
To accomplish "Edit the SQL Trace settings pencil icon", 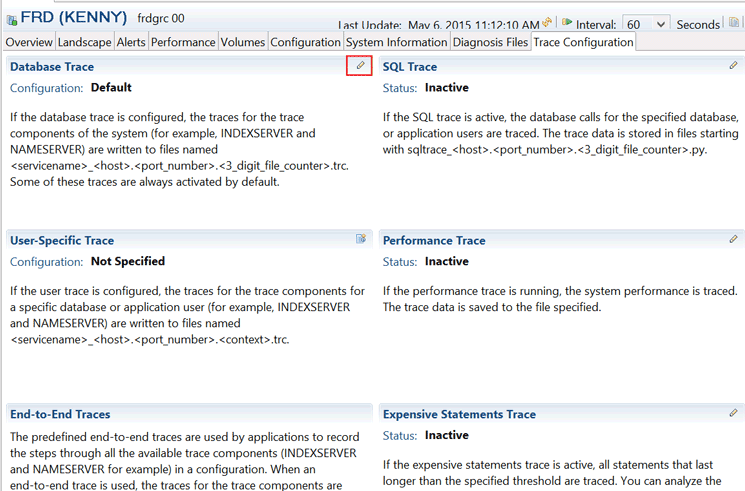I will point(733,65).
